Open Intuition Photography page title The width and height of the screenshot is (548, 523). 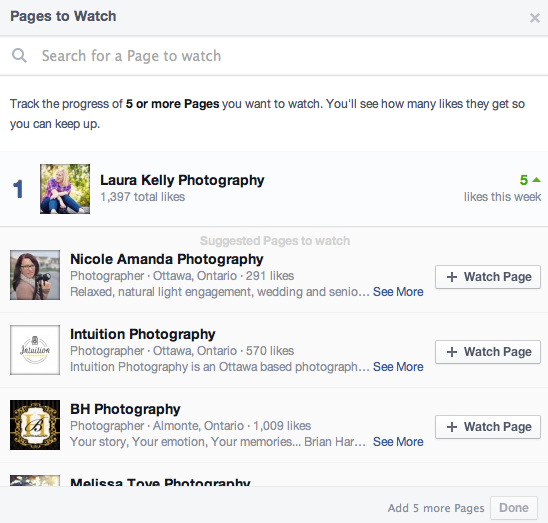tap(143, 334)
